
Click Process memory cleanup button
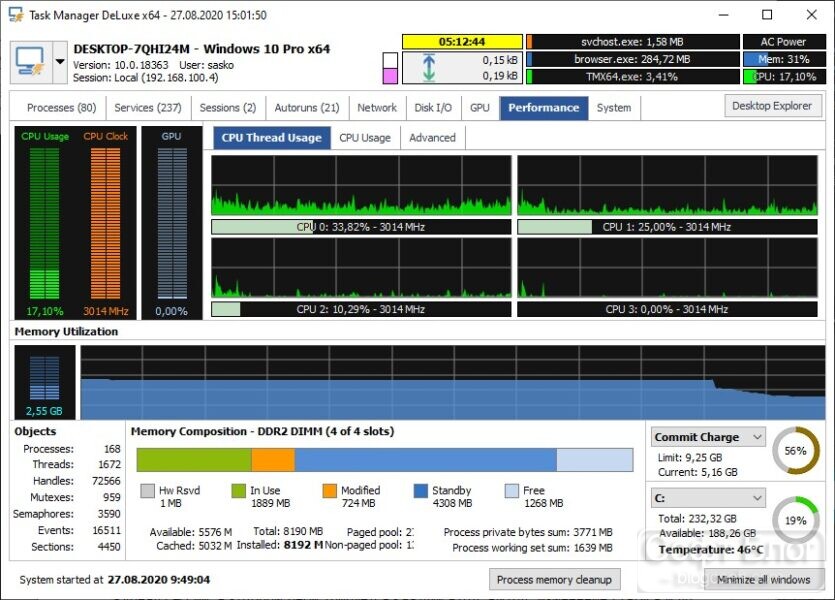click(x=554, y=579)
